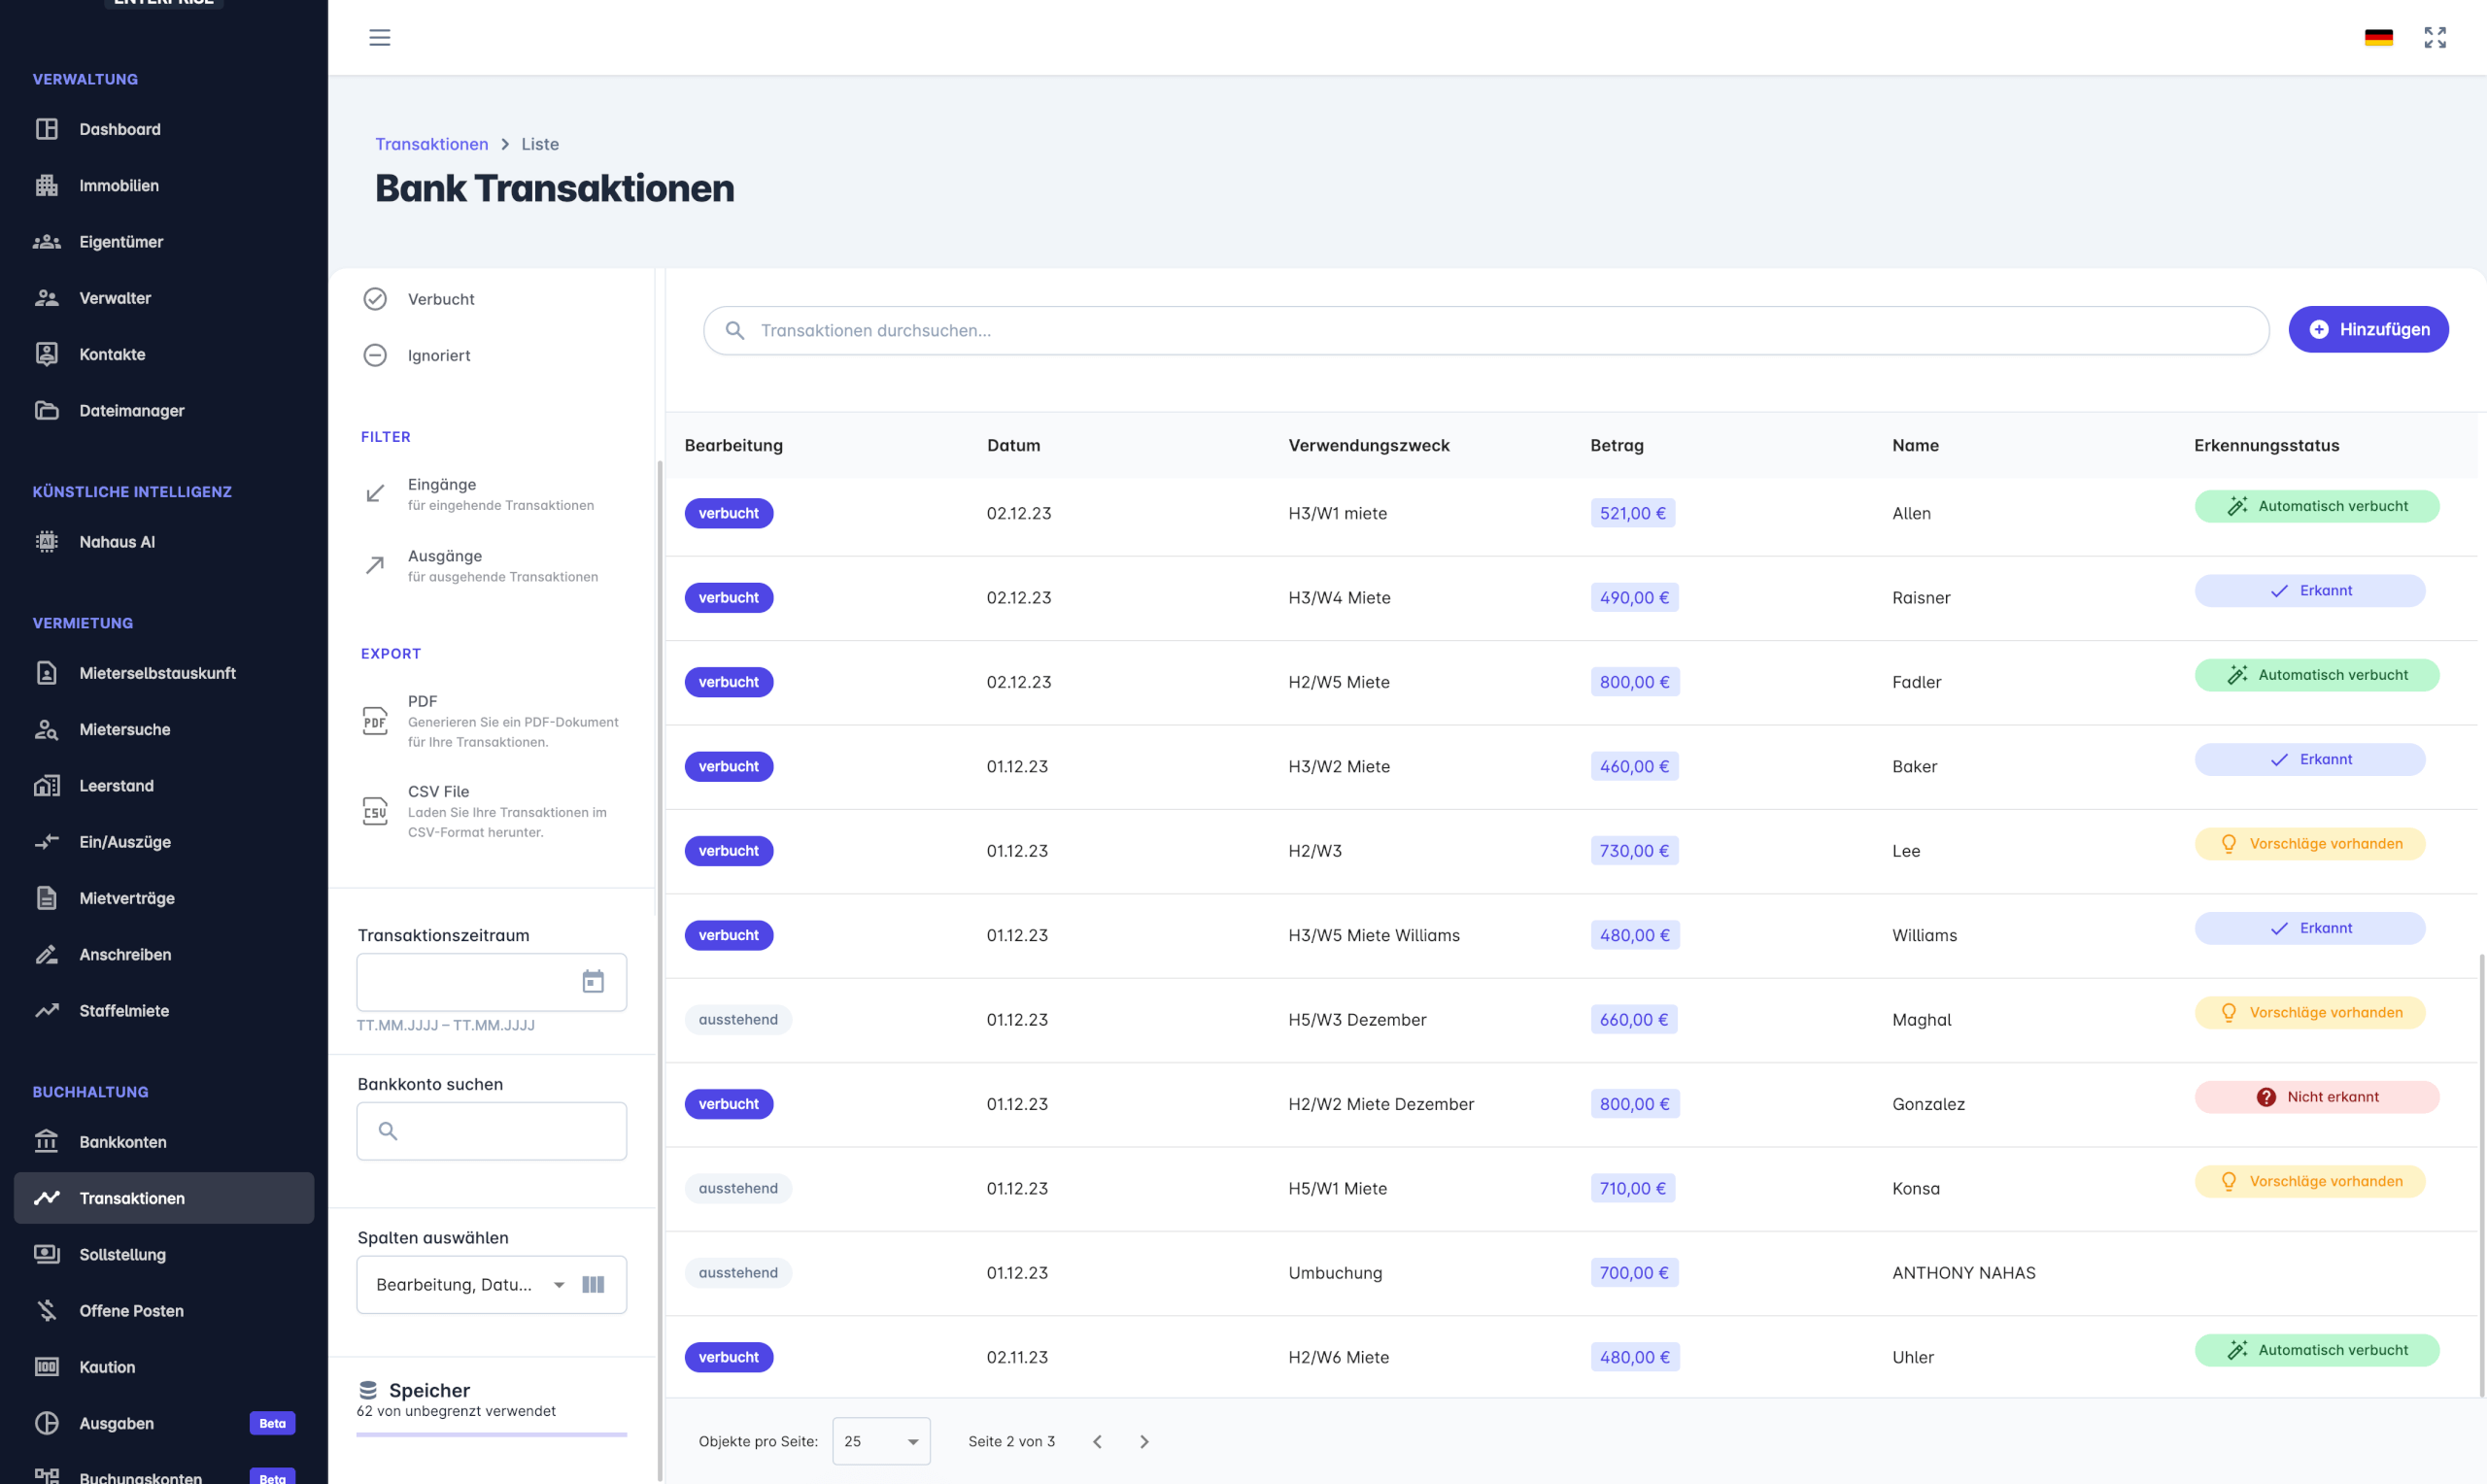Image resolution: width=2487 pixels, height=1484 pixels.
Task: Click Transaktionszeitraum date range field
Action: coord(492,982)
